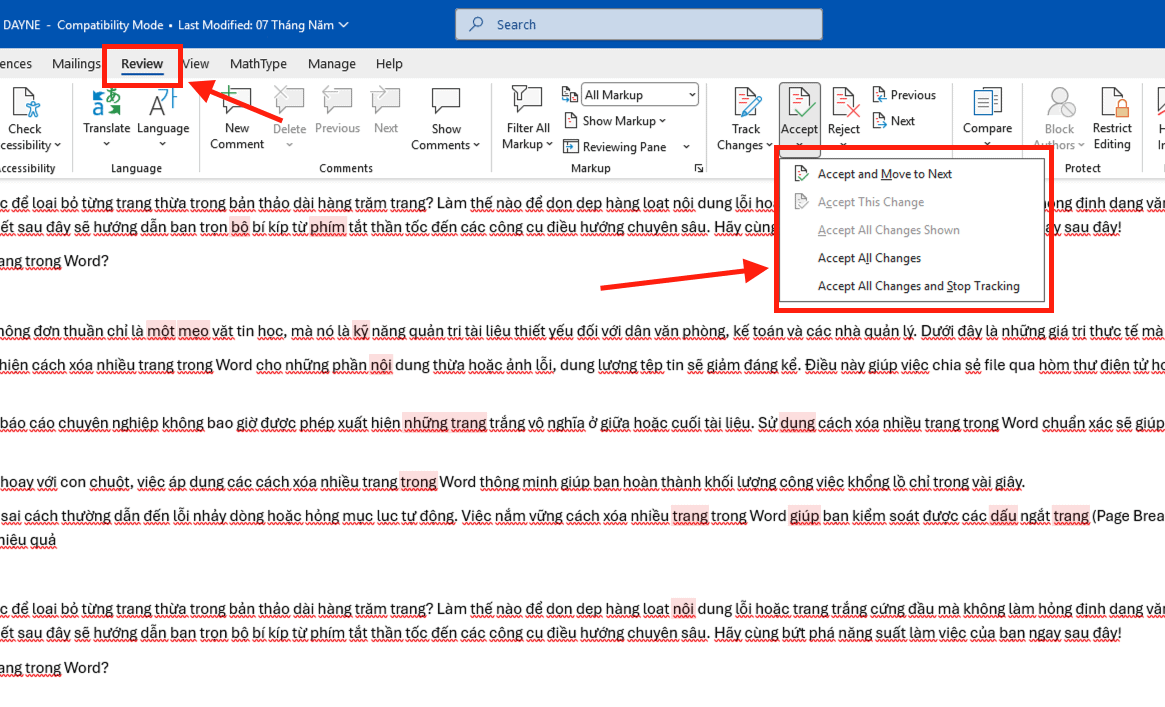
Task: Toggle Show Comments
Action: pos(446,117)
